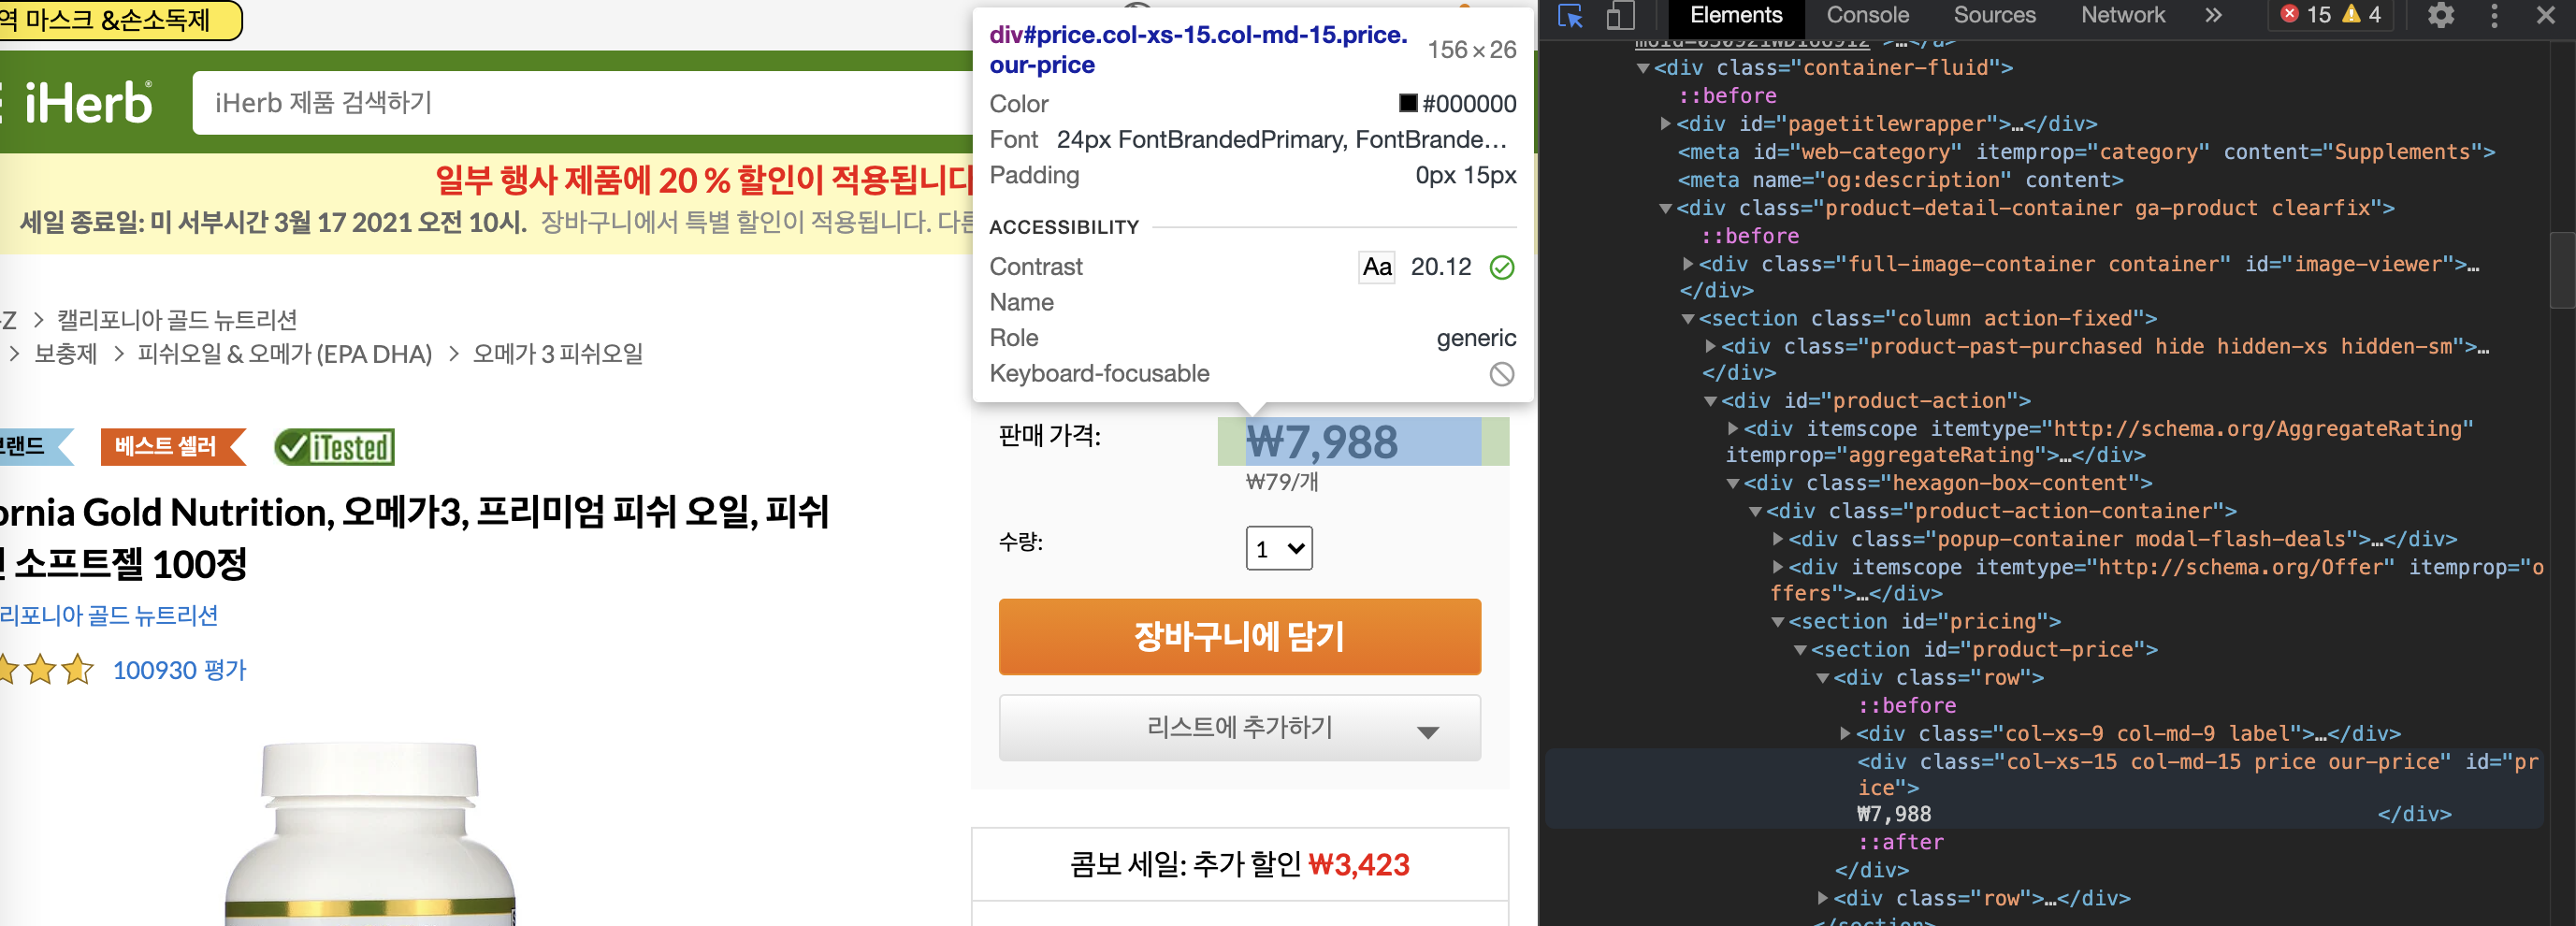Select the ::after pseudo-element line
The width and height of the screenshot is (2576, 926).
click(1900, 843)
